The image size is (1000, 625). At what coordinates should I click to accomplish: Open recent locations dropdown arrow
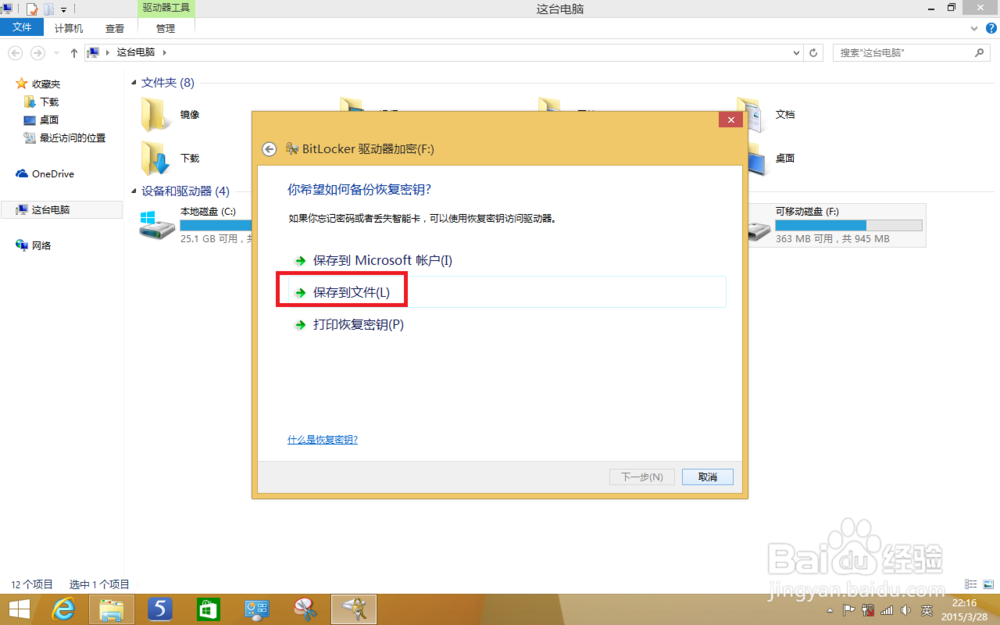point(56,53)
